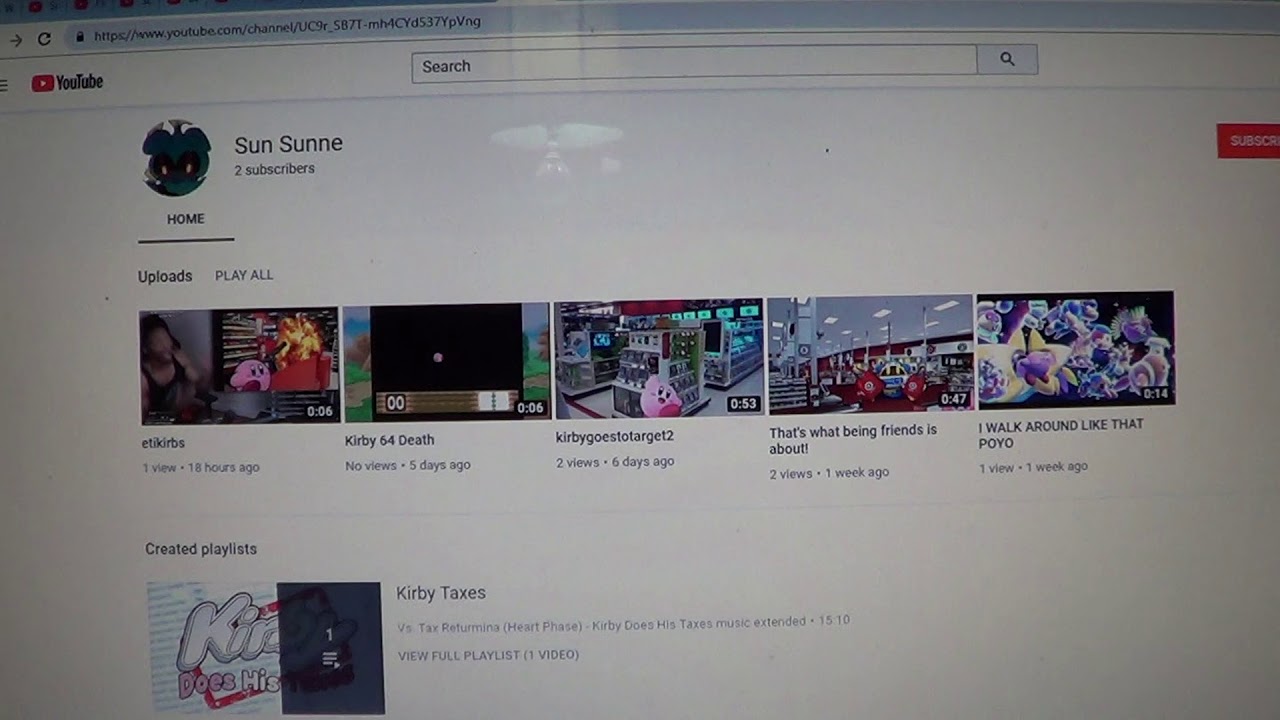Click the "2 subscribers" text
Viewport: 1280px width, 720px height.
click(274, 169)
